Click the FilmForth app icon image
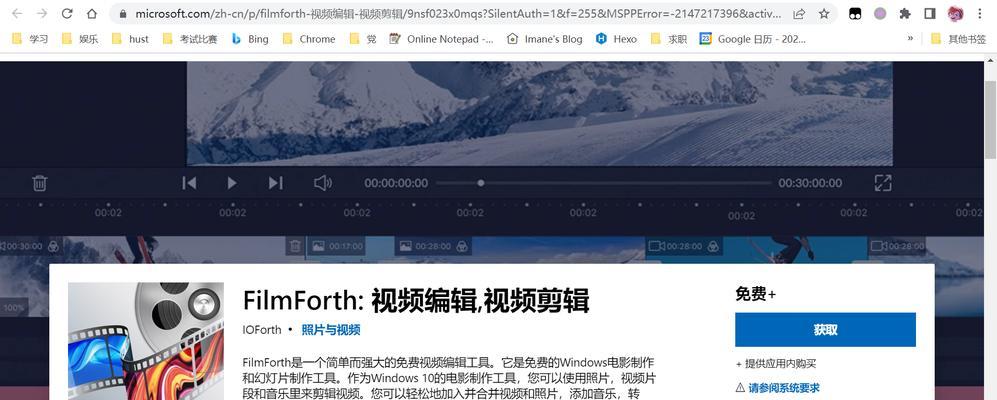The image size is (997, 400). [x=146, y=341]
